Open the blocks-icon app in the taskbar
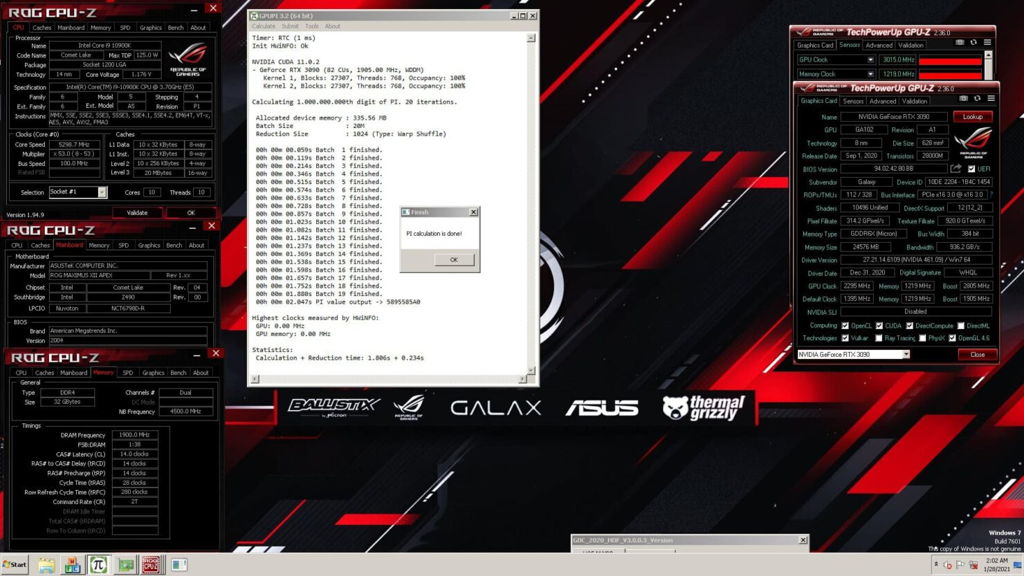This screenshot has width=1024, height=576. [72, 565]
